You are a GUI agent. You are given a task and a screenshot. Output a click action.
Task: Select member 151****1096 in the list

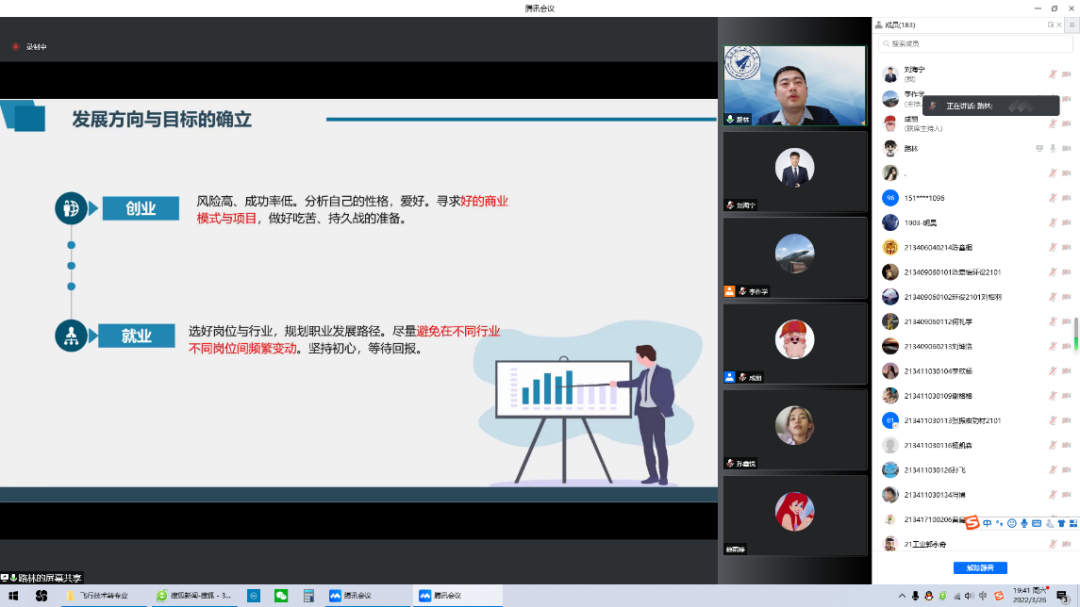click(923, 198)
